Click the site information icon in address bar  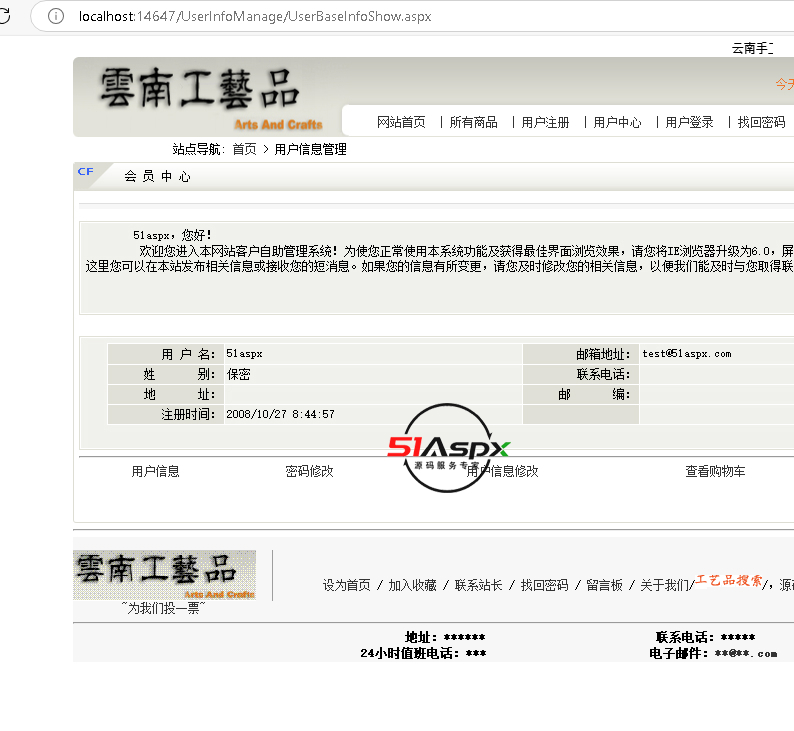[57, 17]
